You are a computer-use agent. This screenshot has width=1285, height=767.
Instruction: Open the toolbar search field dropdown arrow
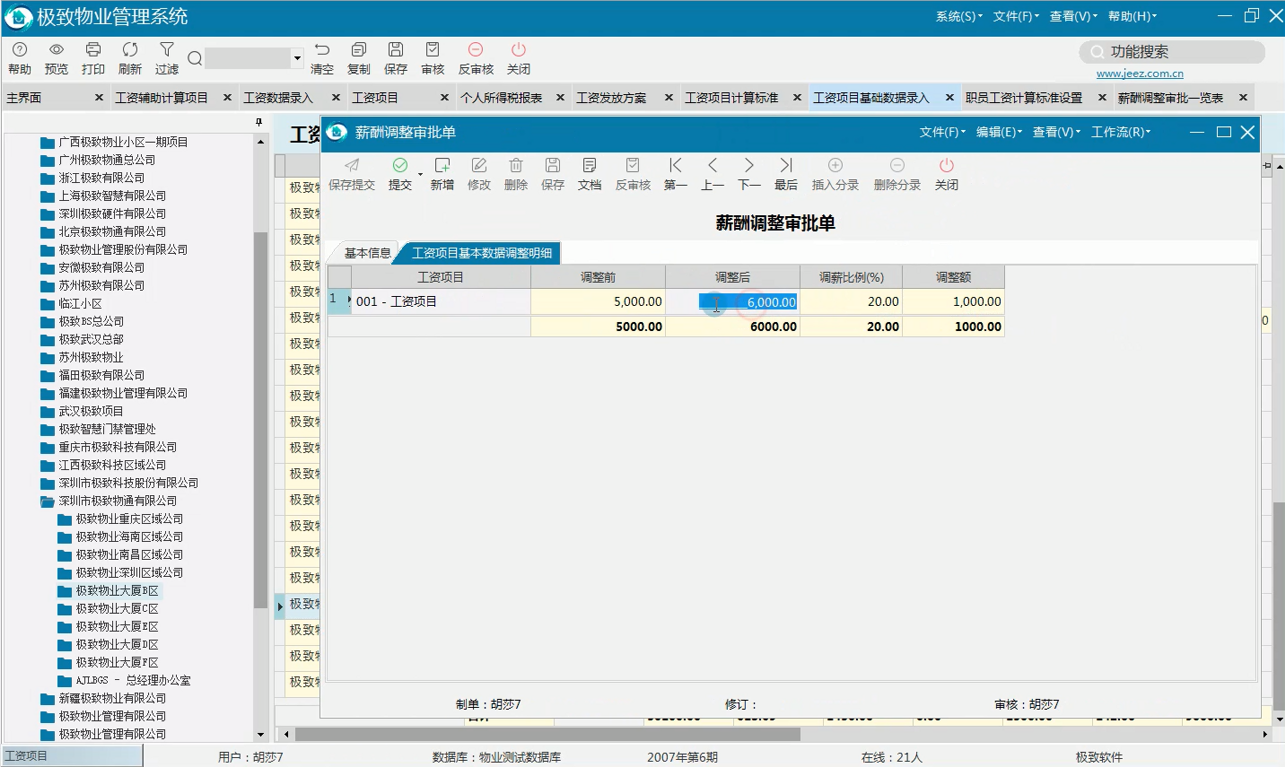click(297, 59)
